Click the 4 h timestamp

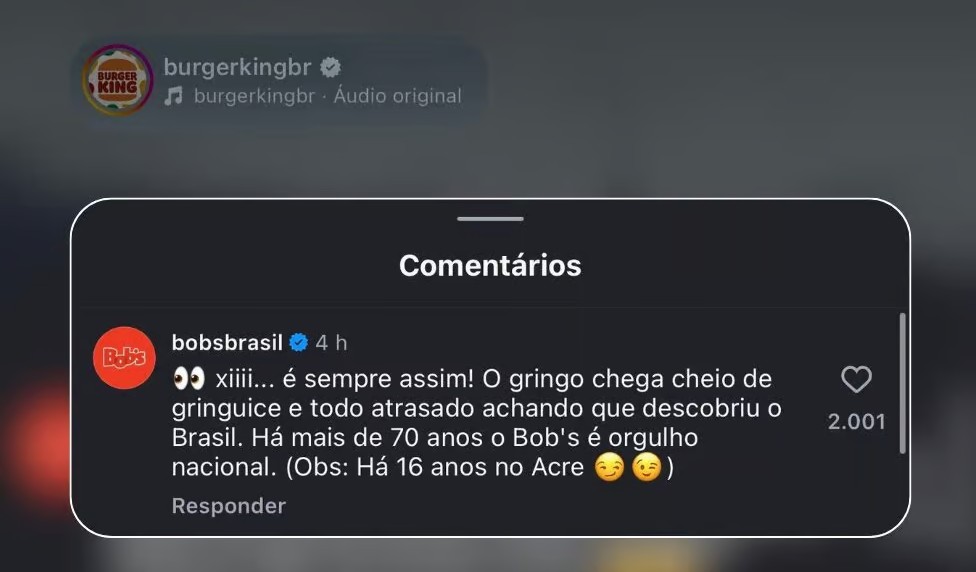pos(331,342)
